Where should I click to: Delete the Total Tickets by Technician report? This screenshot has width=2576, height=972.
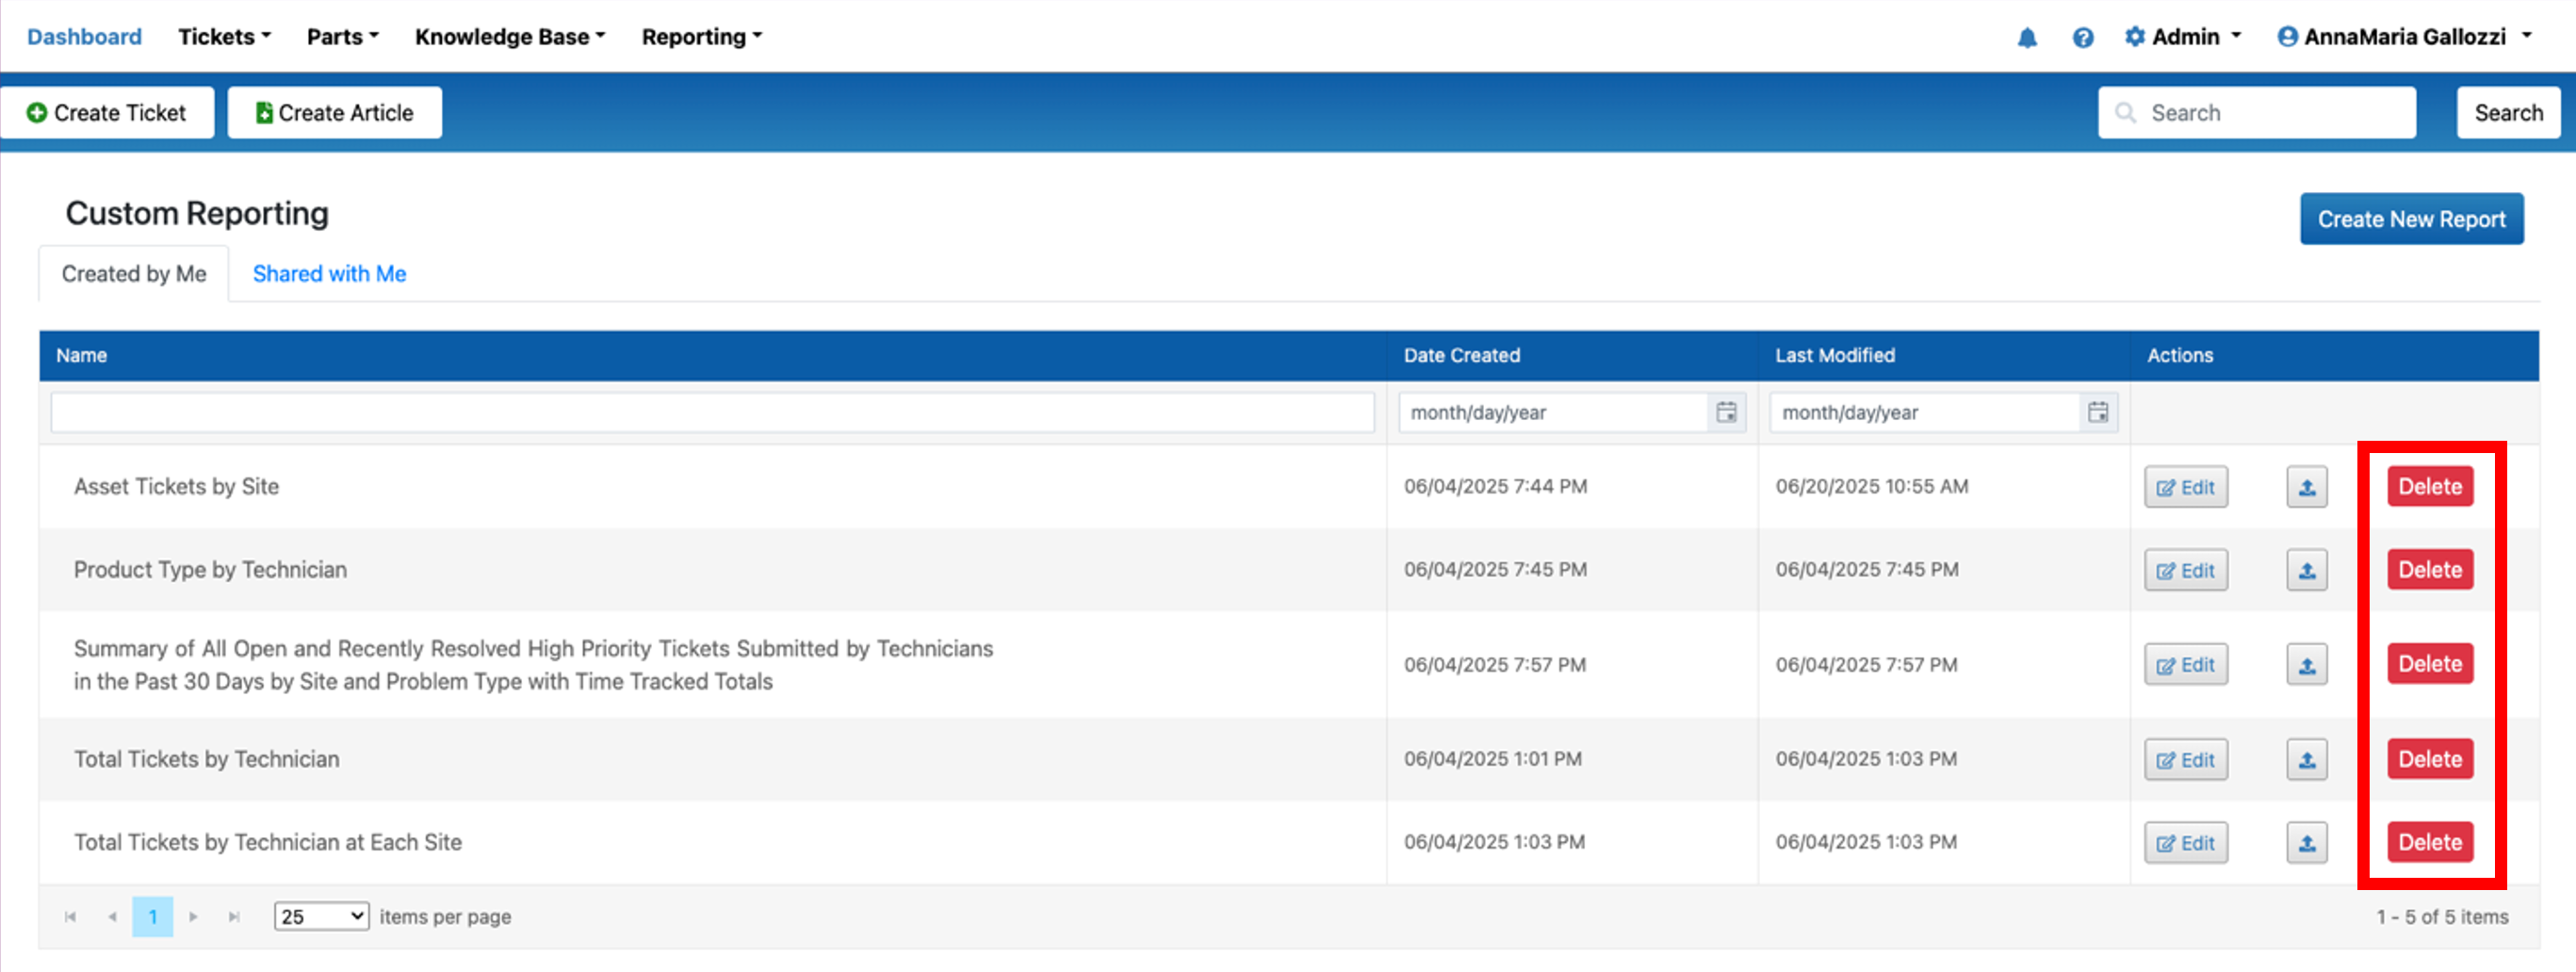pyautogui.click(x=2430, y=759)
